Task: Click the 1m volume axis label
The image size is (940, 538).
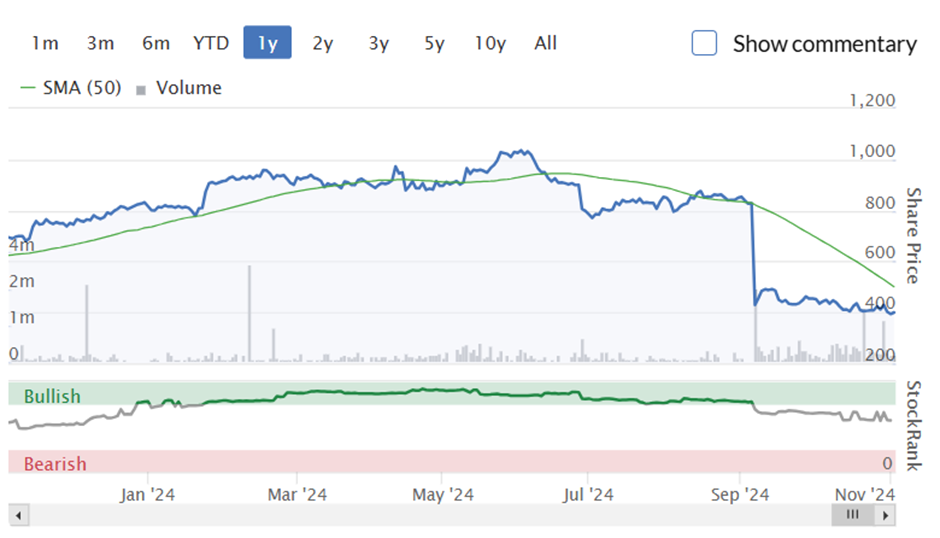Action: point(22,317)
